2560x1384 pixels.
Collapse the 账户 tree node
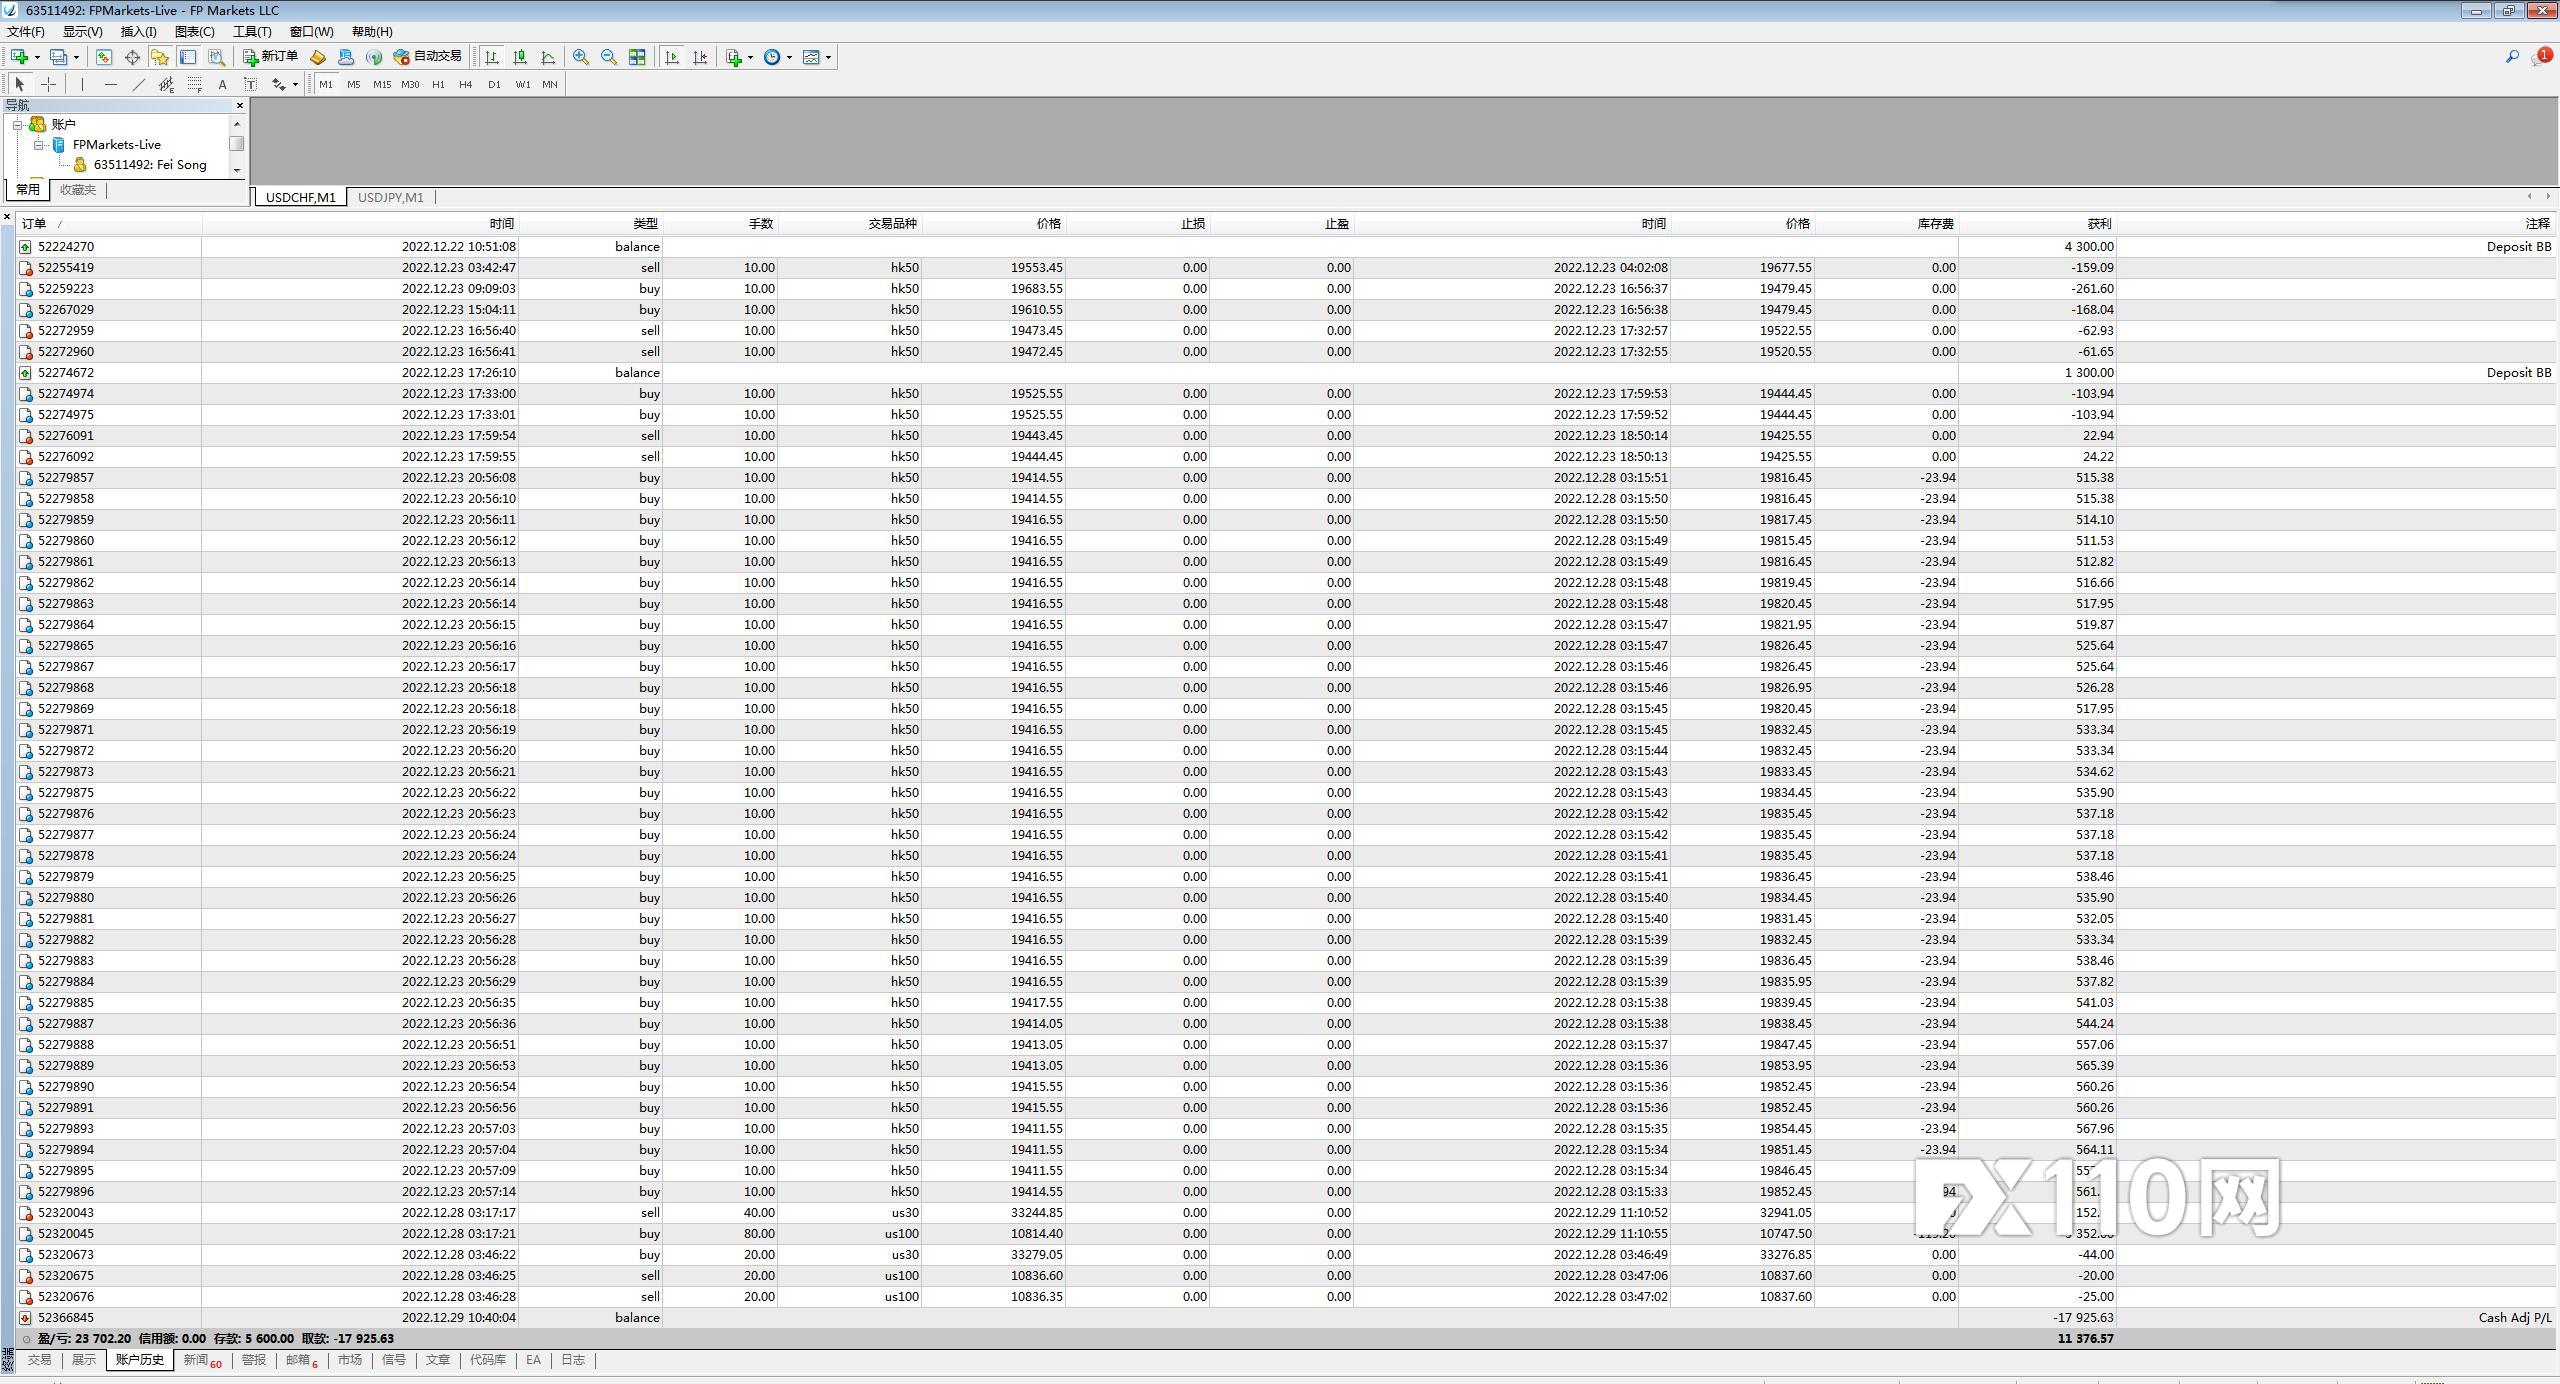pos(17,124)
